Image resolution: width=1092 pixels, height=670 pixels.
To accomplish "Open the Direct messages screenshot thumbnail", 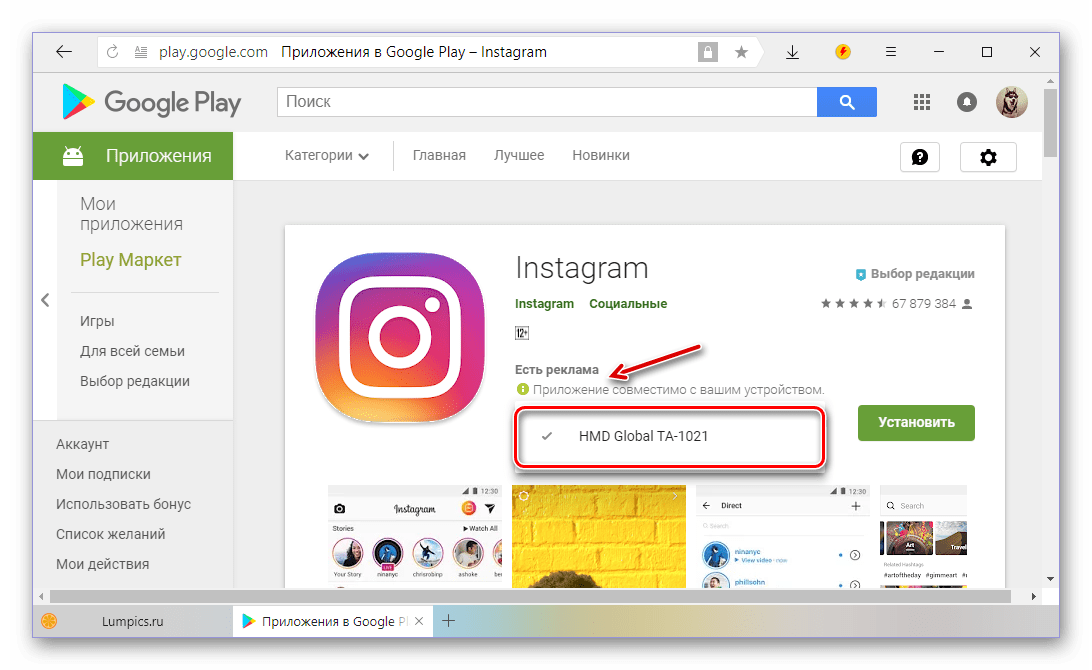I will [783, 536].
